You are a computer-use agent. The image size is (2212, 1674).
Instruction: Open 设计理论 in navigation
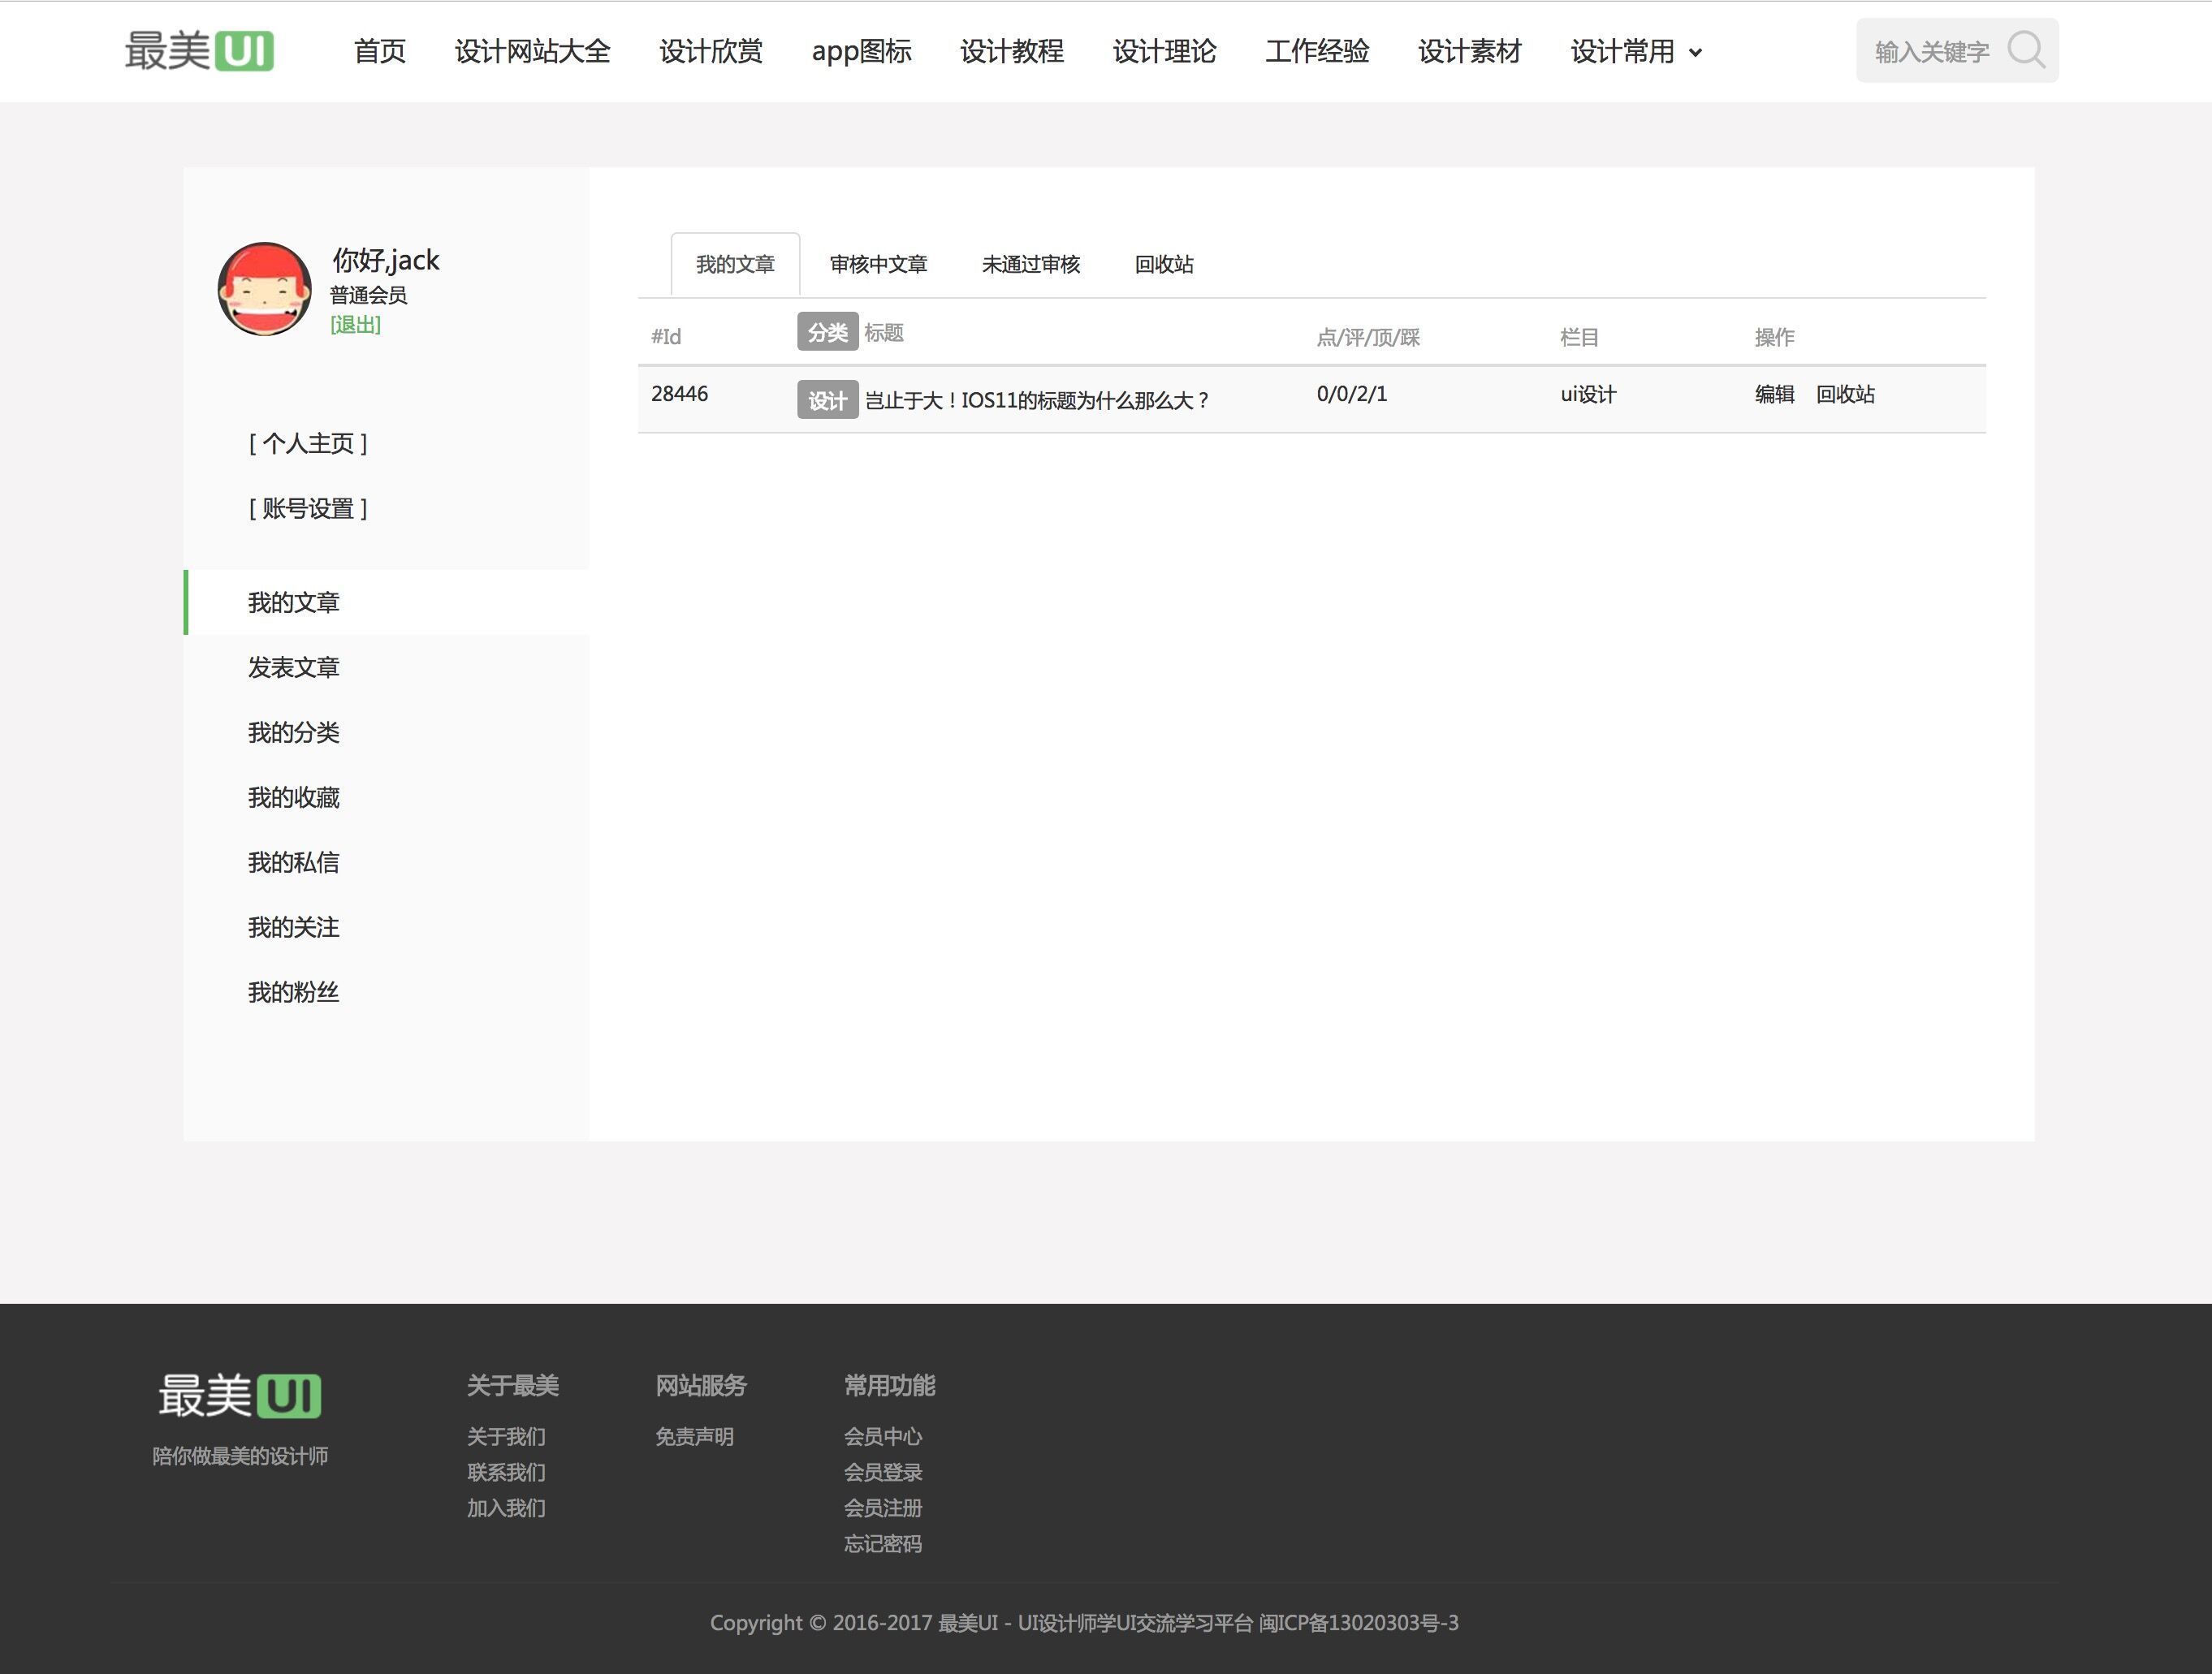1165,51
